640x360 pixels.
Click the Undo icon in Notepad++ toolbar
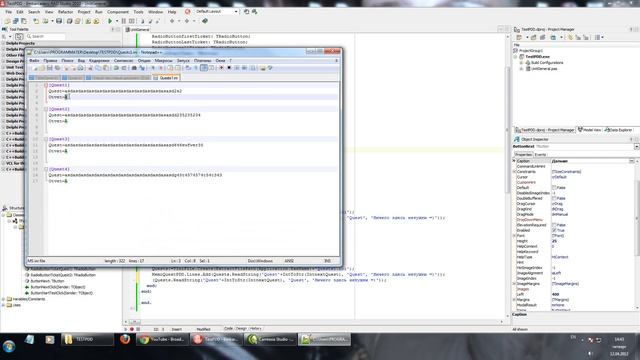pos(116,68)
